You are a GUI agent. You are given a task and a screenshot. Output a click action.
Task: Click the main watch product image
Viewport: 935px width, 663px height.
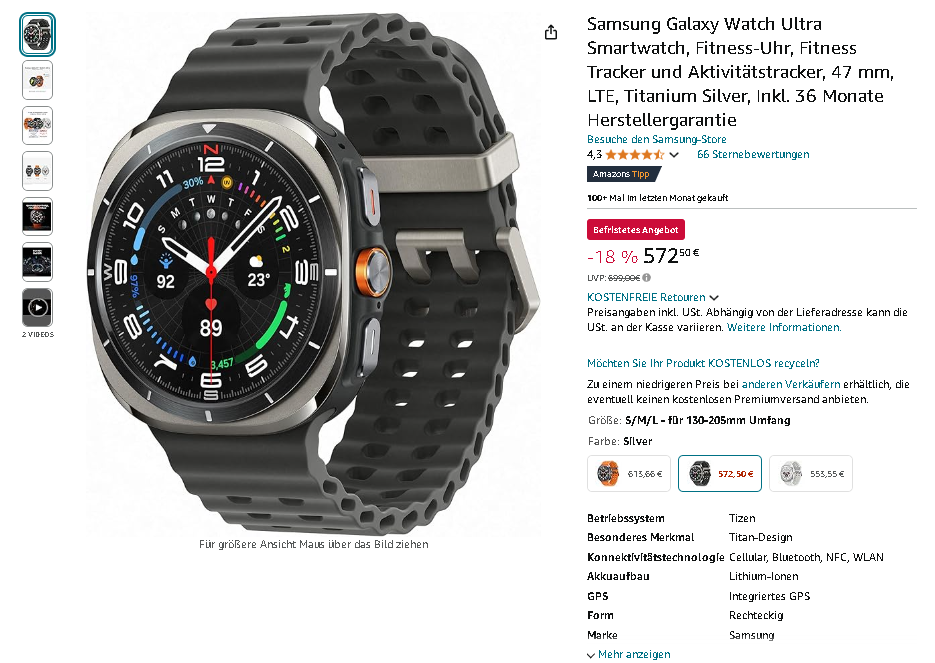pos(314,273)
